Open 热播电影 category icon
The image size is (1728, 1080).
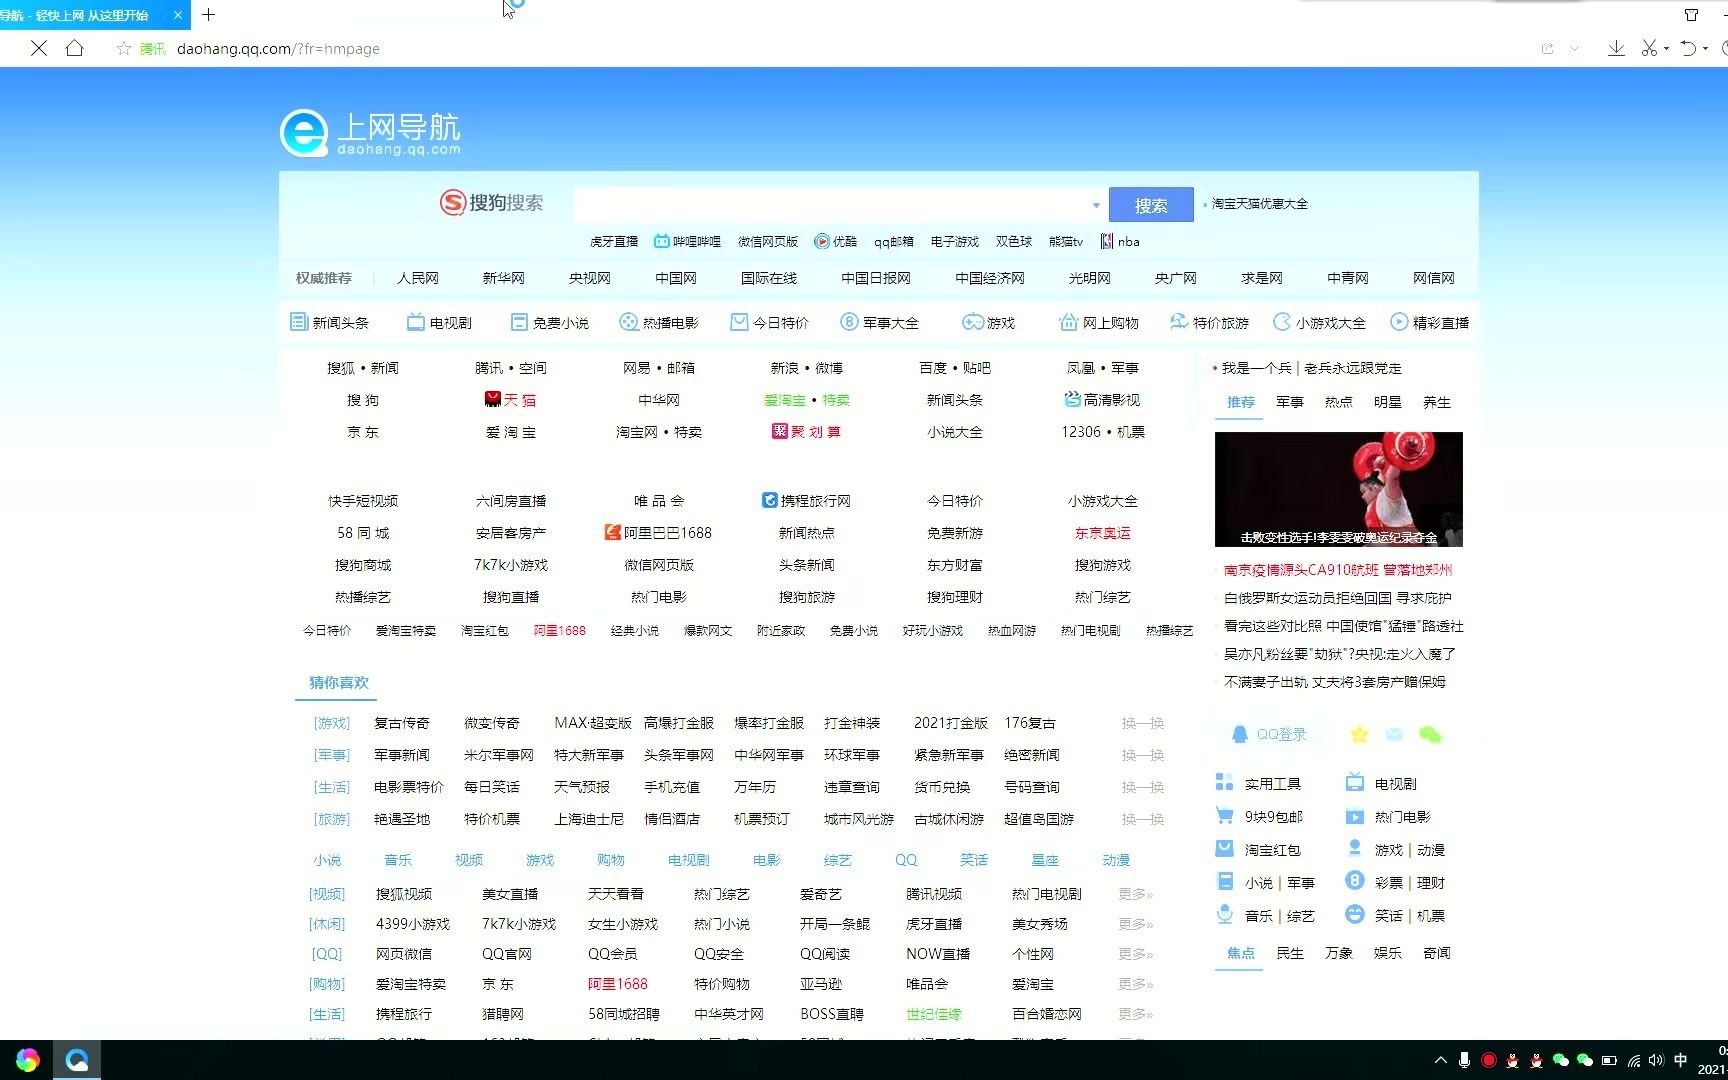coord(628,322)
